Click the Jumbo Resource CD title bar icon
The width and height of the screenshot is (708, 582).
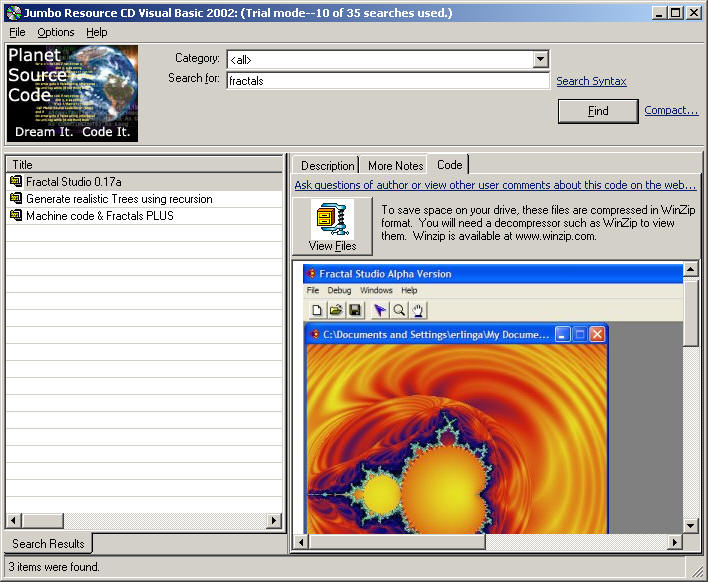tap(14, 13)
